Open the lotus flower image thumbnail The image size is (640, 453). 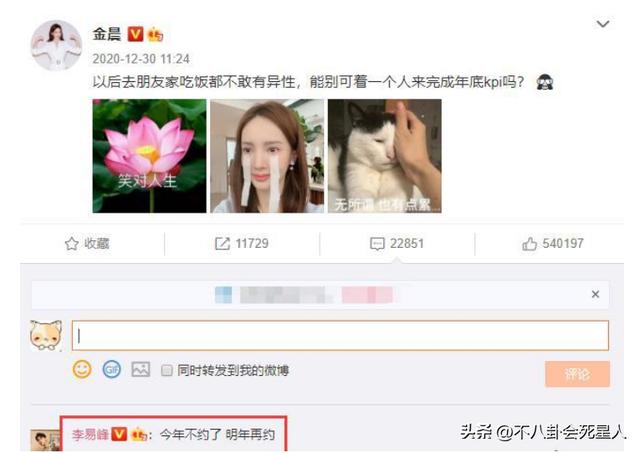click(149, 155)
